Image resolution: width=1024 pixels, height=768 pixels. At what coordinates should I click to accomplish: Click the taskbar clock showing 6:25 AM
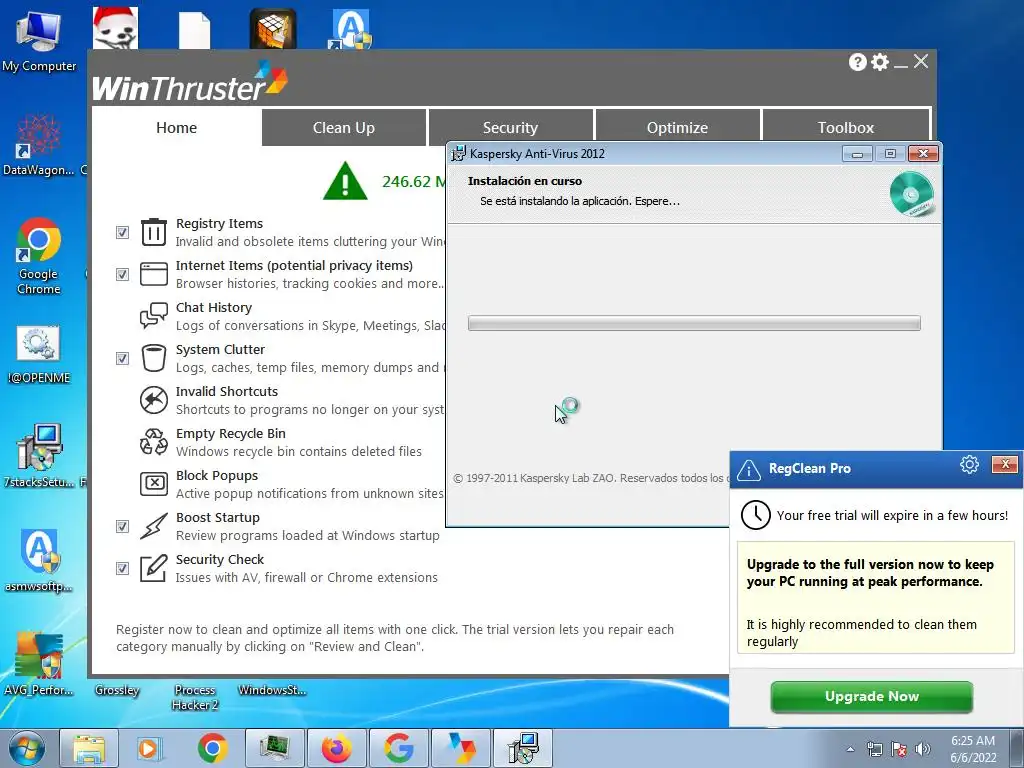(x=973, y=749)
